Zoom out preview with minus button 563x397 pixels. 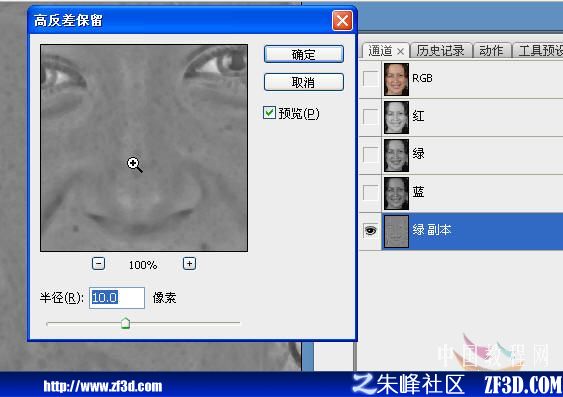coord(98,264)
